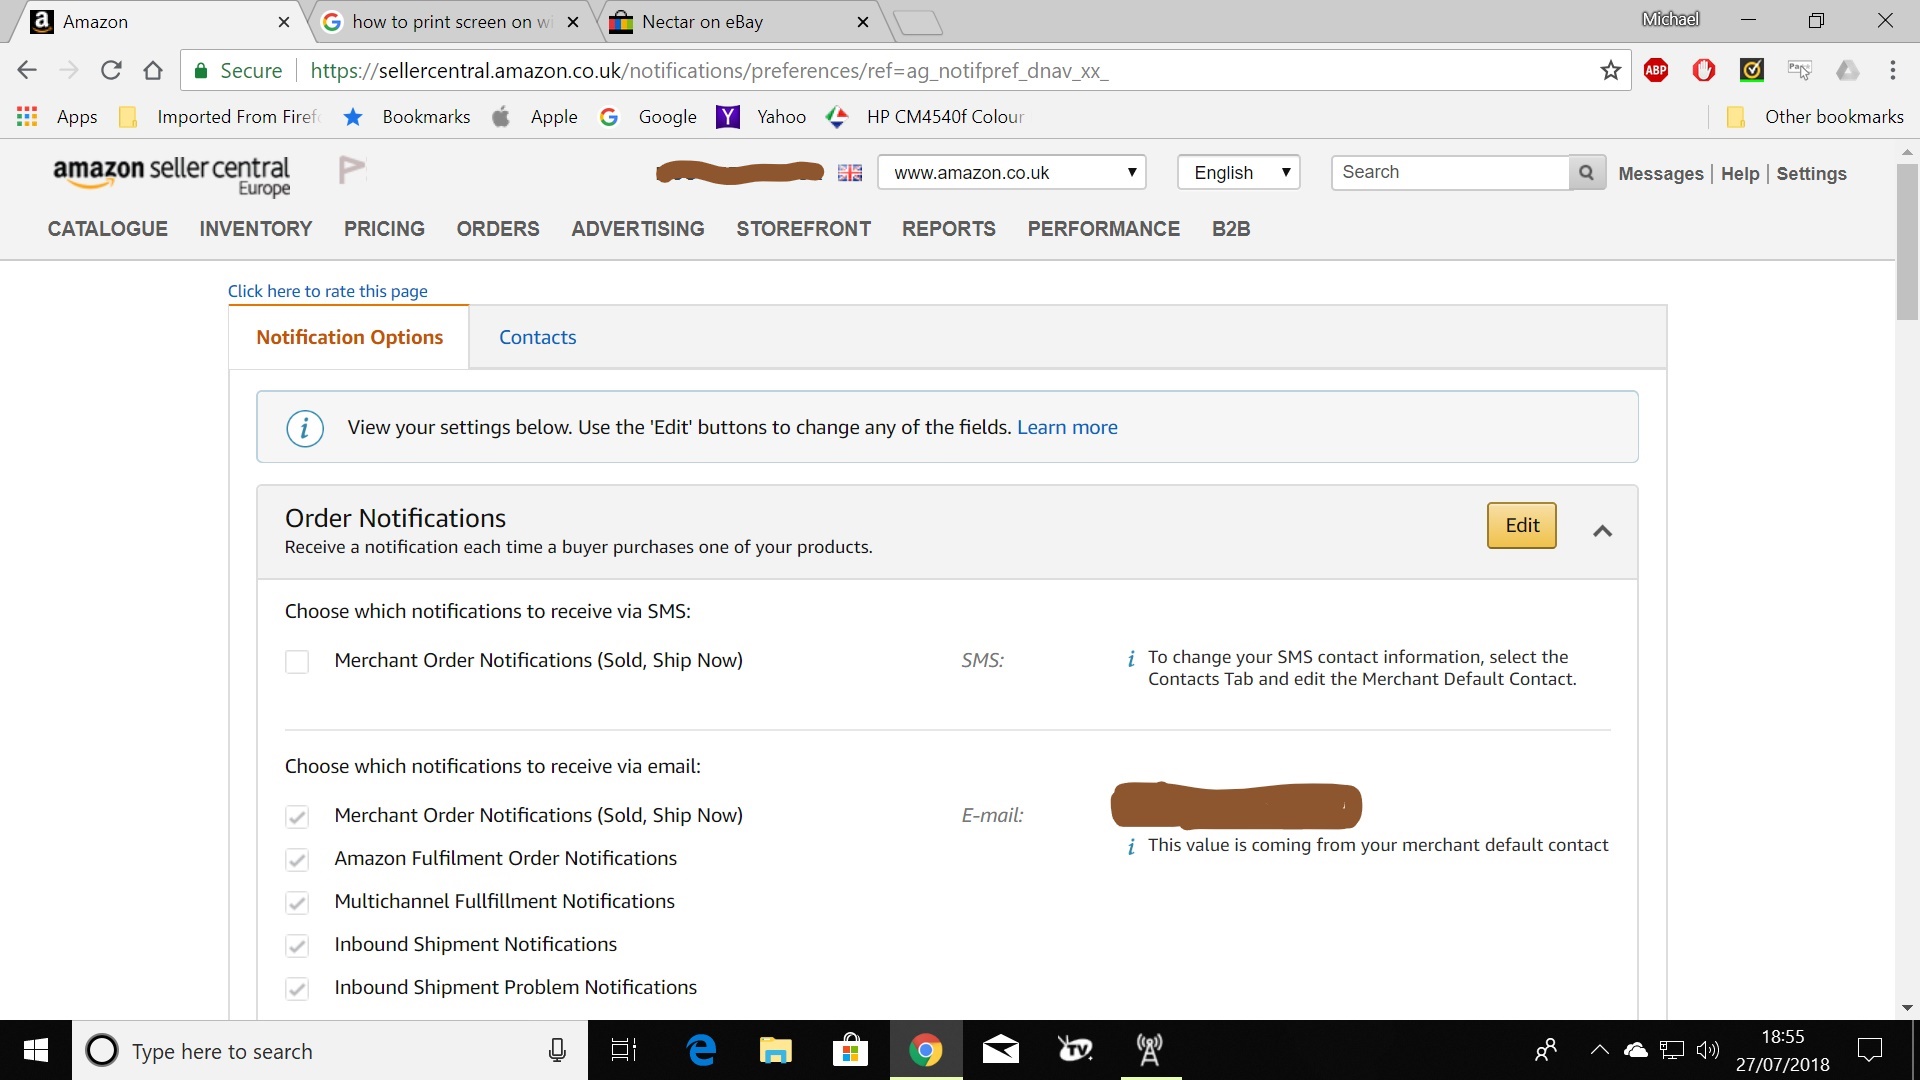The width and height of the screenshot is (1920, 1080).
Task: Open the Learn more link
Action: [1067, 428]
